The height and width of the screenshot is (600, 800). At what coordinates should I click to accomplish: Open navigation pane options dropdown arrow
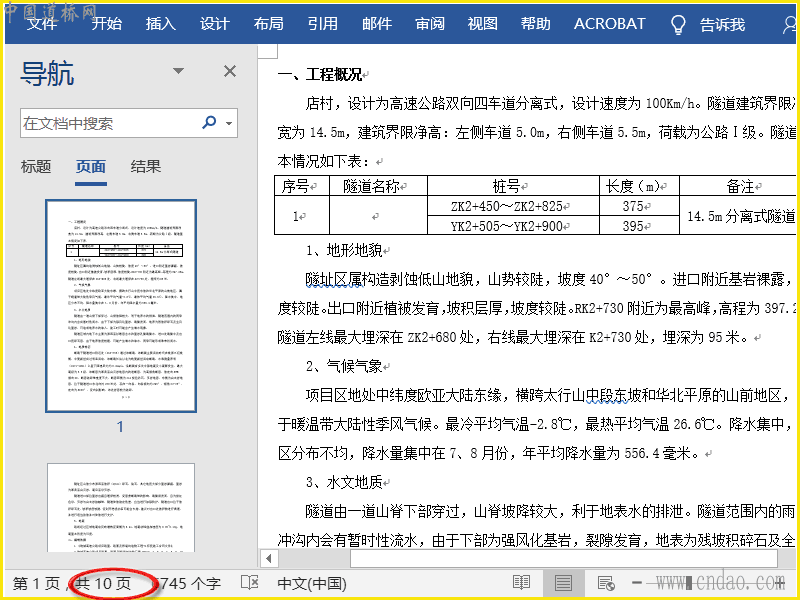coord(179,71)
